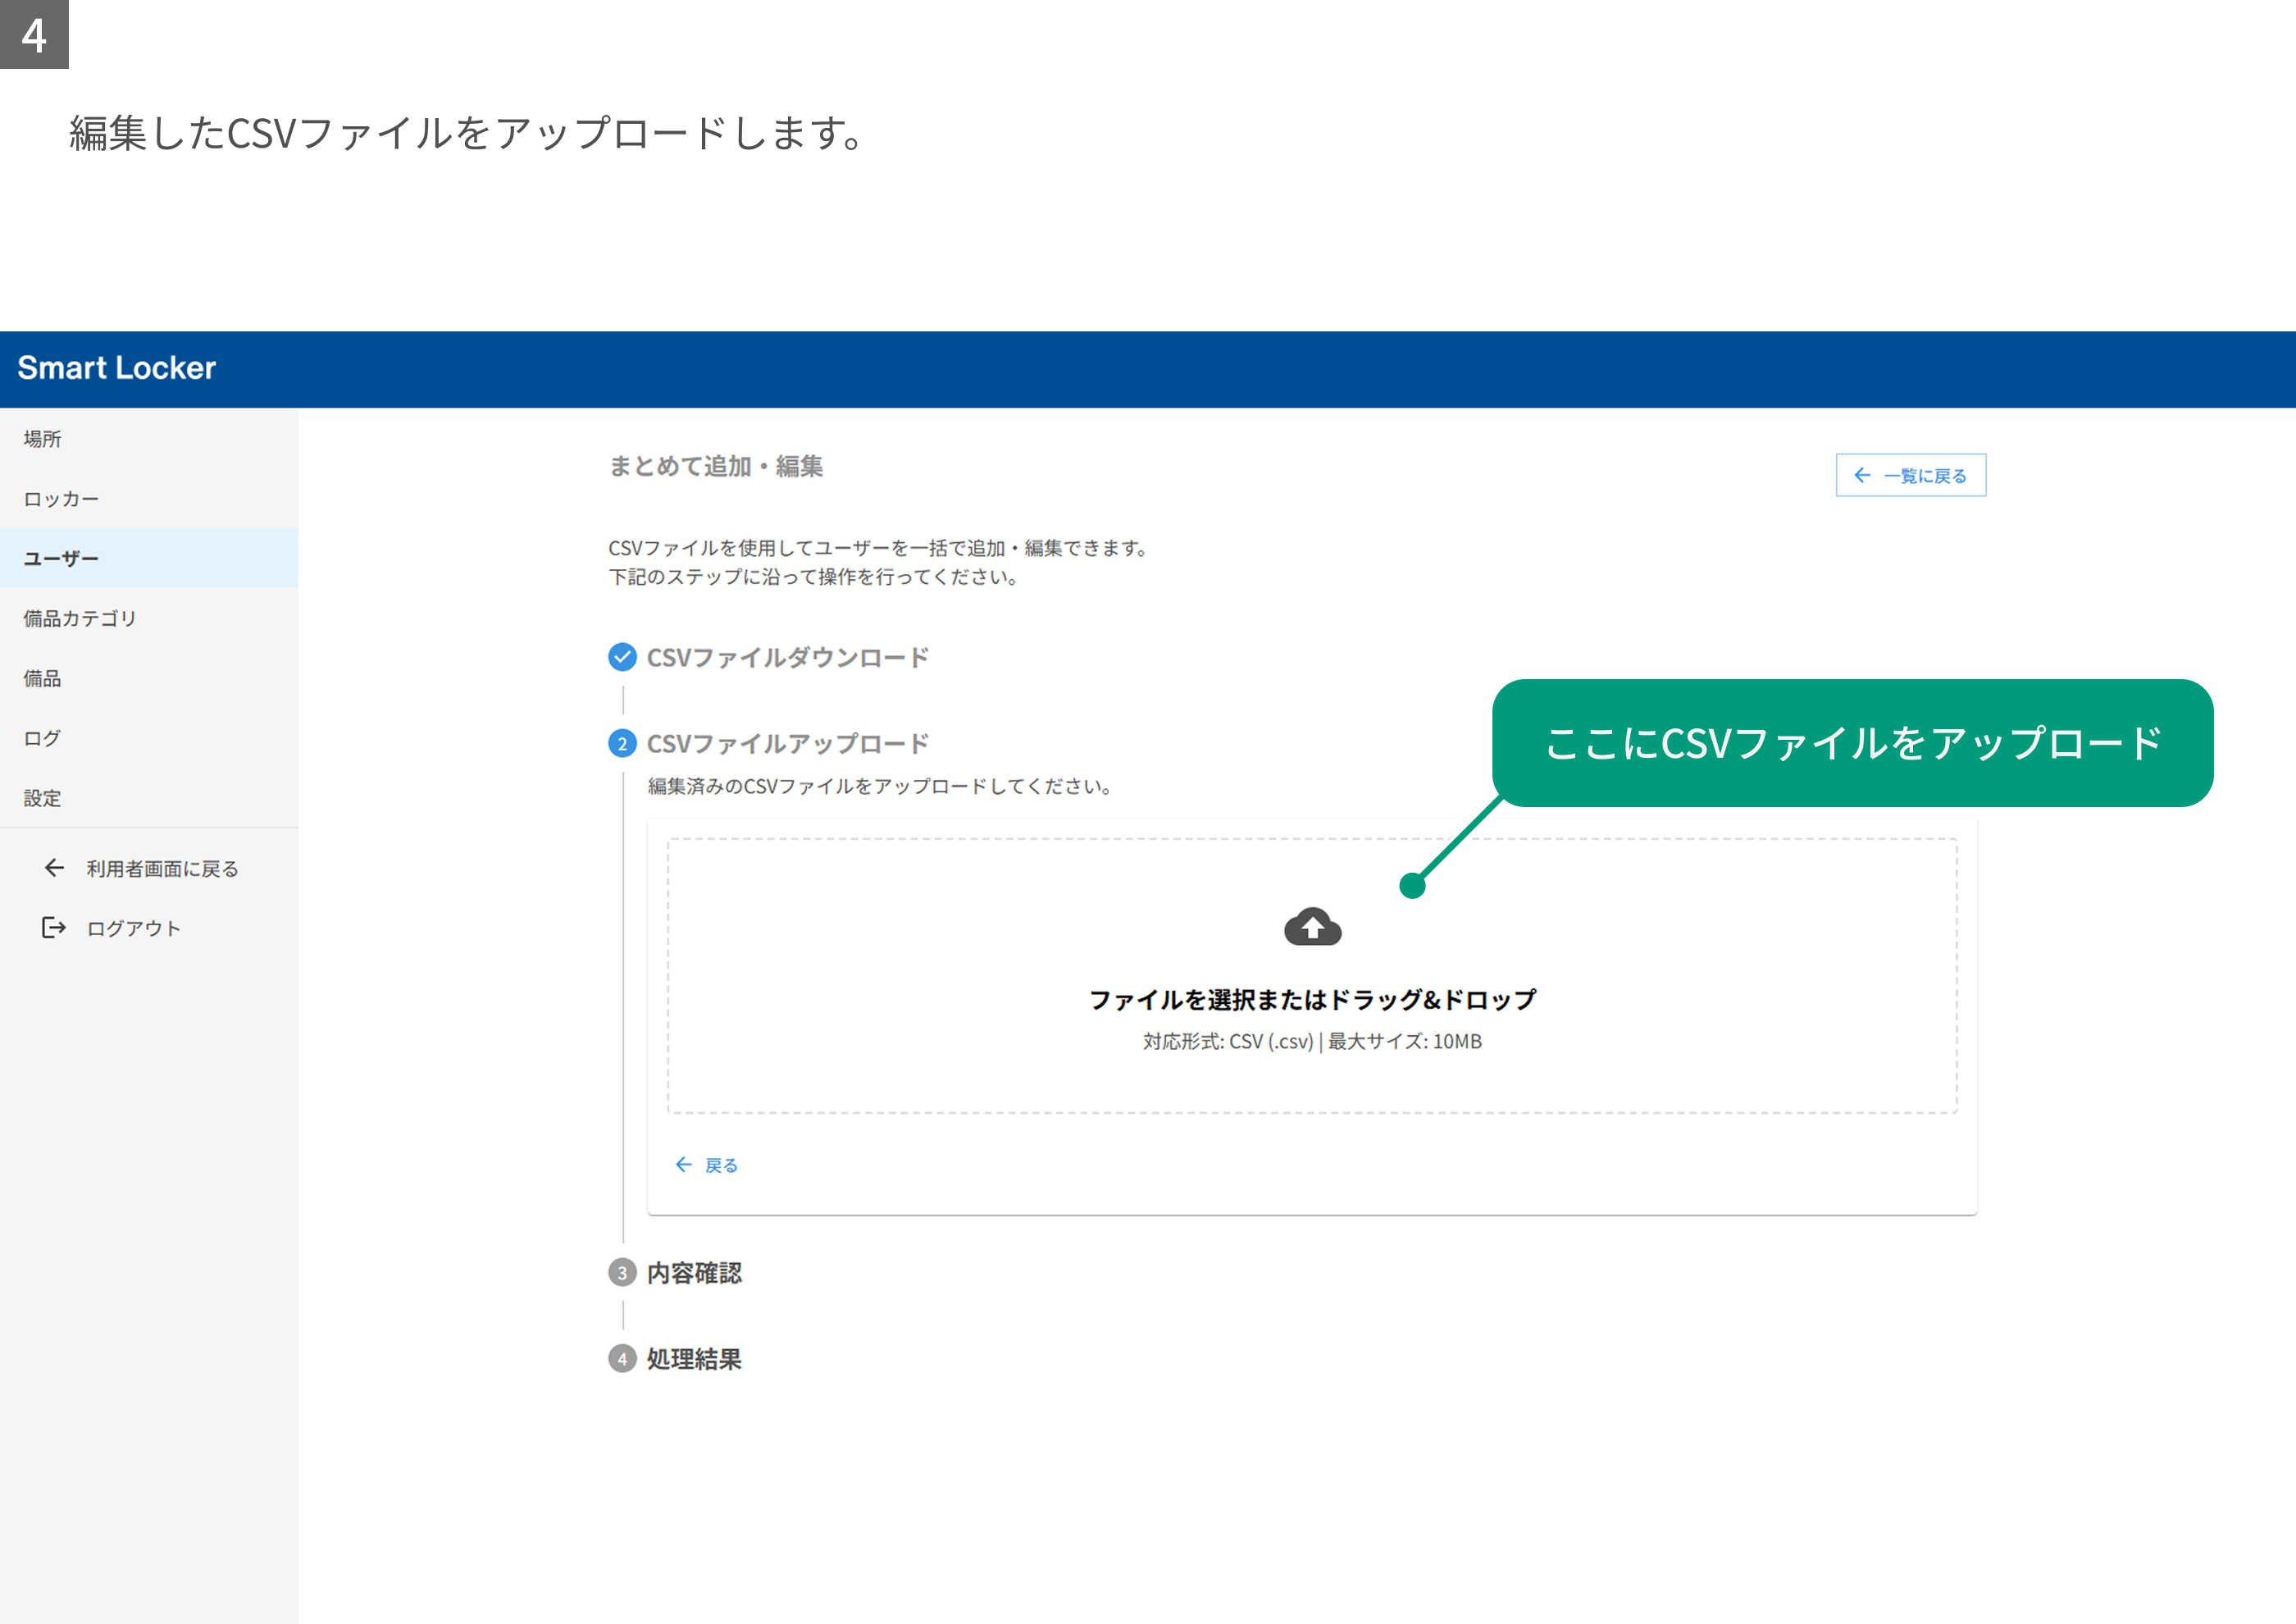Viewport: 2296px width, 1624px height.
Task: Click the arrow icon in 一覧に戻る button
Action: (1862, 475)
